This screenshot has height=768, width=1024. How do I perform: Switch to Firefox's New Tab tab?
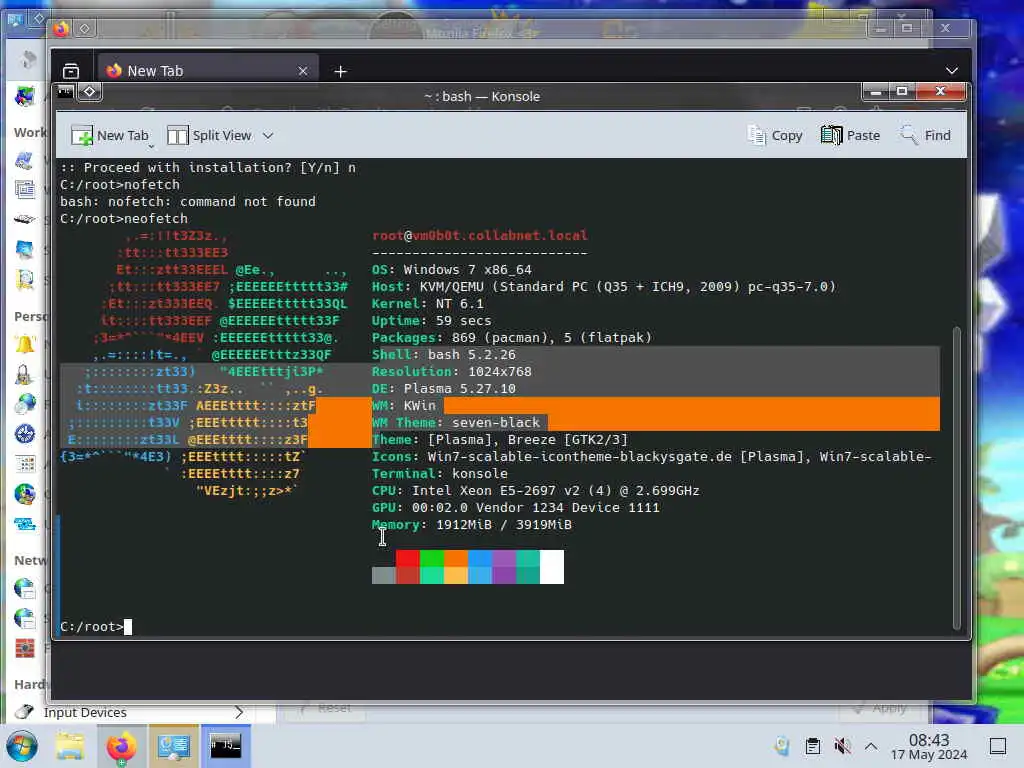point(208,71)
